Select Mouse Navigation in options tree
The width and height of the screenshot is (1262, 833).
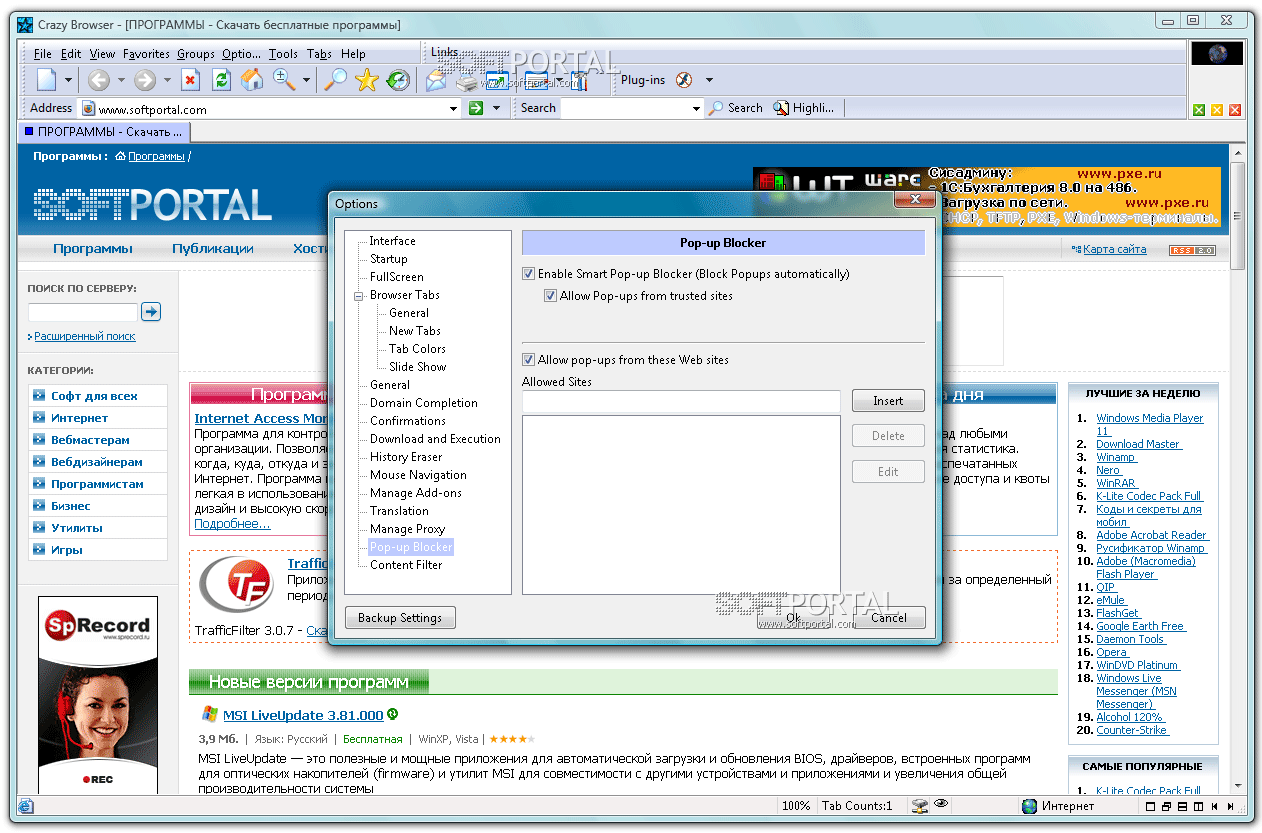pyautogui.click(x=418, y=475)
